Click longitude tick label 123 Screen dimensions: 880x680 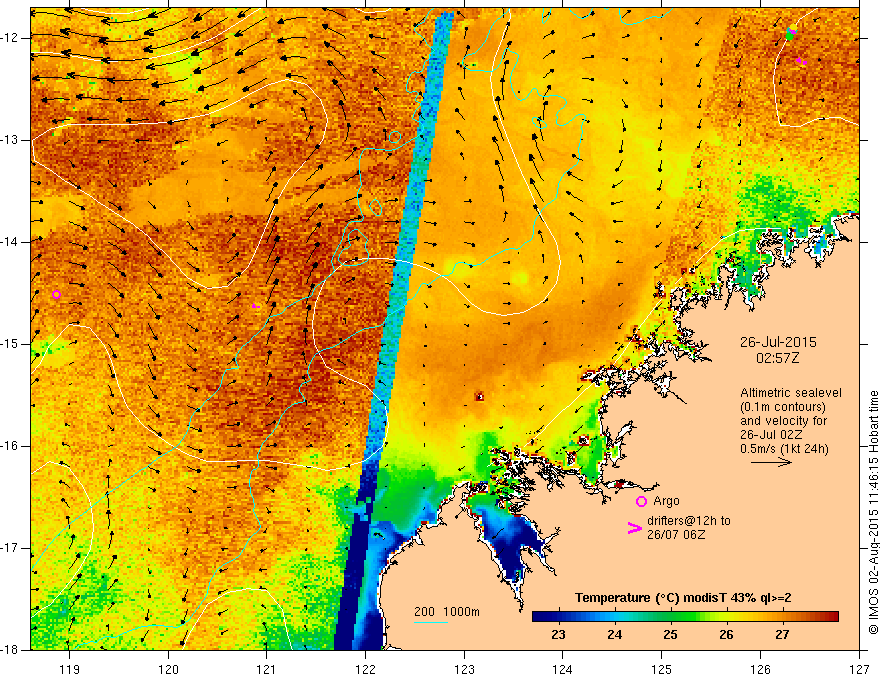(x=464, y=670)
